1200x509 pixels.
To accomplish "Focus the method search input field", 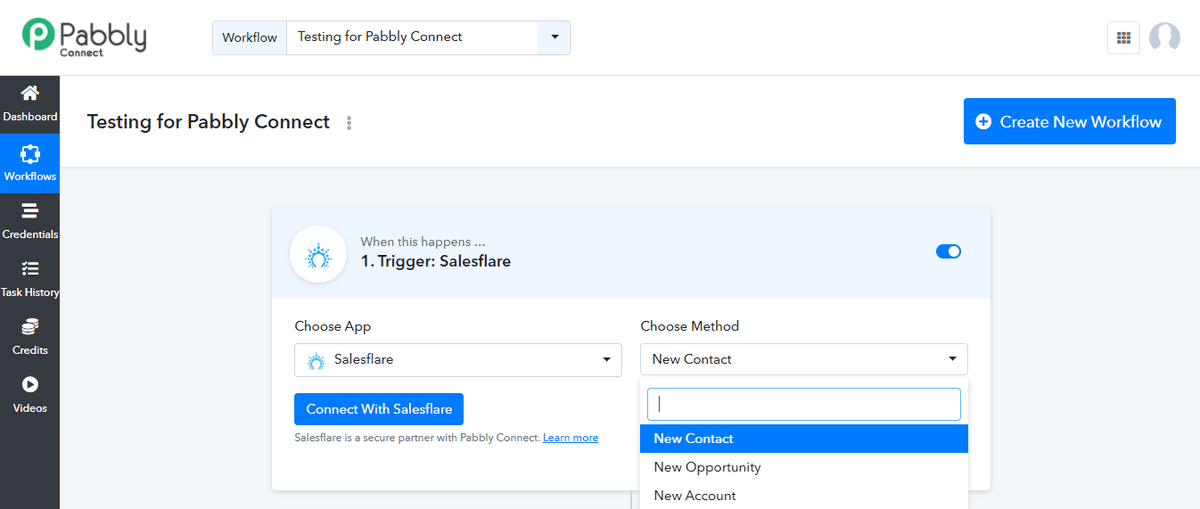I will point(804,404).
